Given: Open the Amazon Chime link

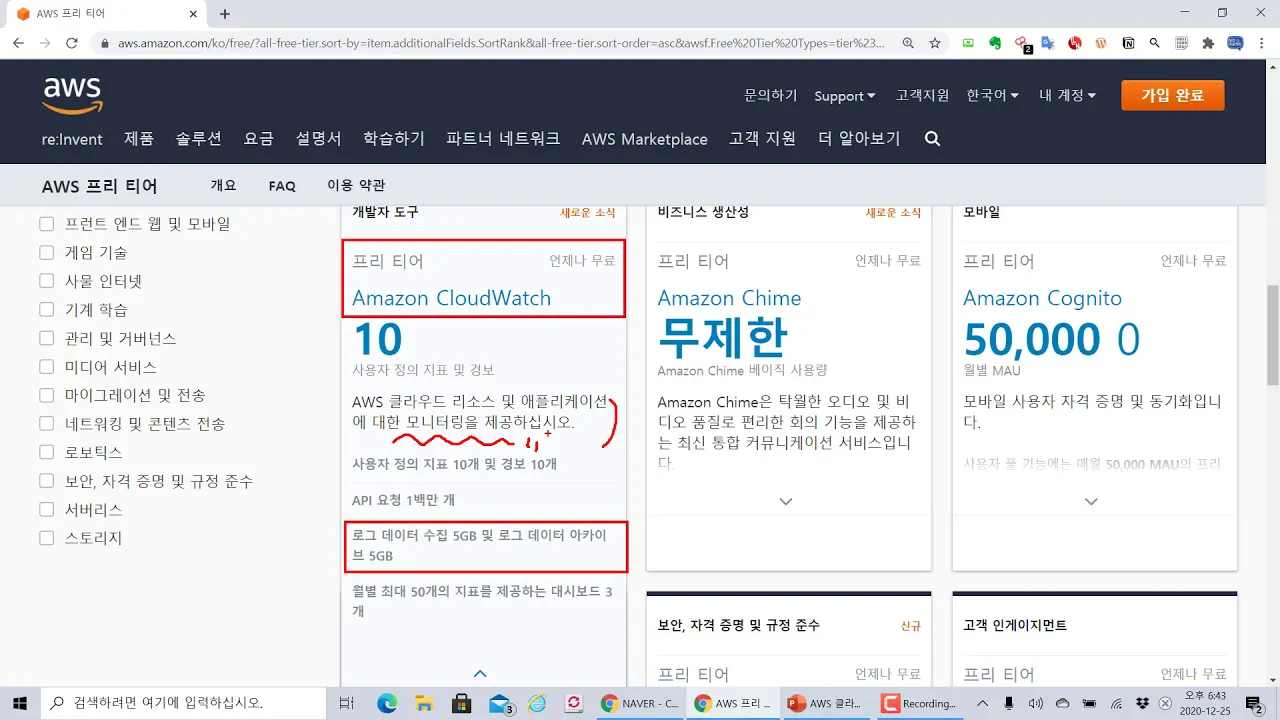Looking at the screenshot, I should click(730, 298).
